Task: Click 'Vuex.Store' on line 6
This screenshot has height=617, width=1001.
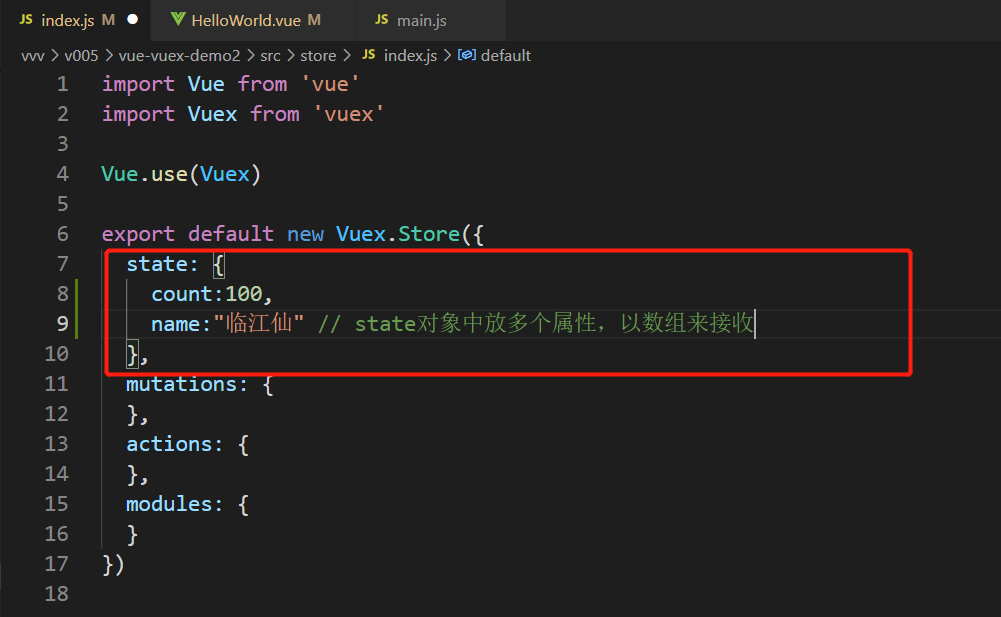Action: pos(398,234)
